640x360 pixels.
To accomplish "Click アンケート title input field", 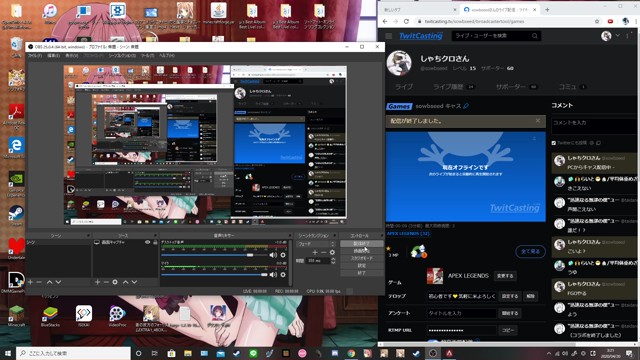I will click(x=461, y=313).
